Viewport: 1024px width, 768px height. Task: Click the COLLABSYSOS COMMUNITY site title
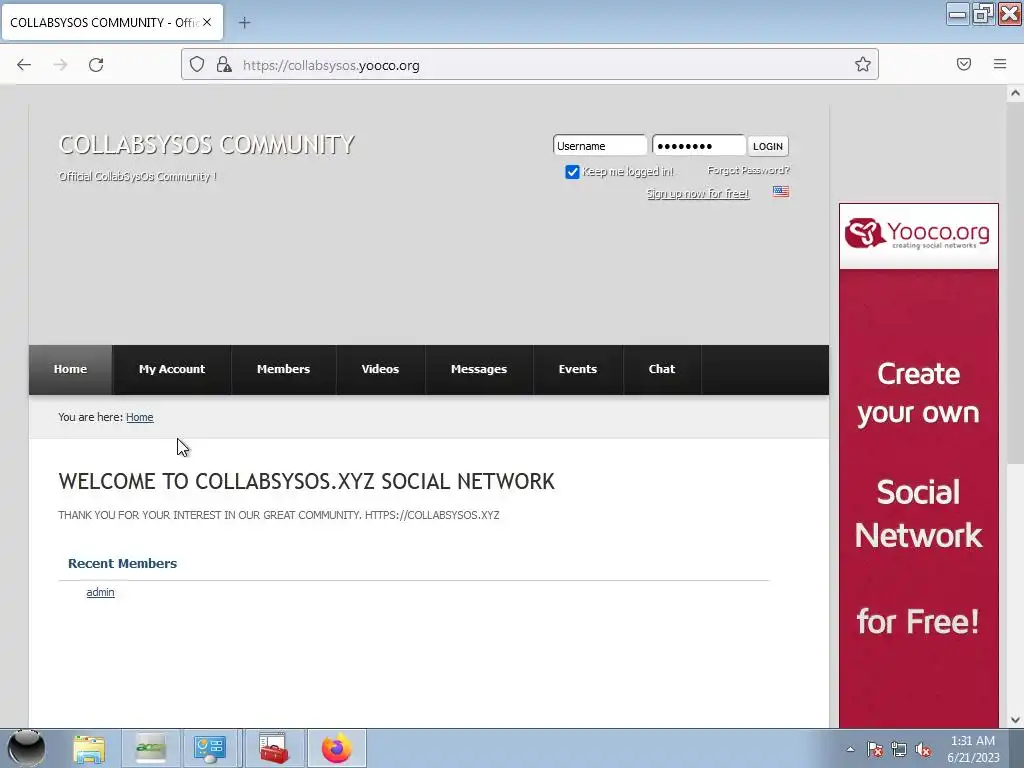[x=206, y=144]
